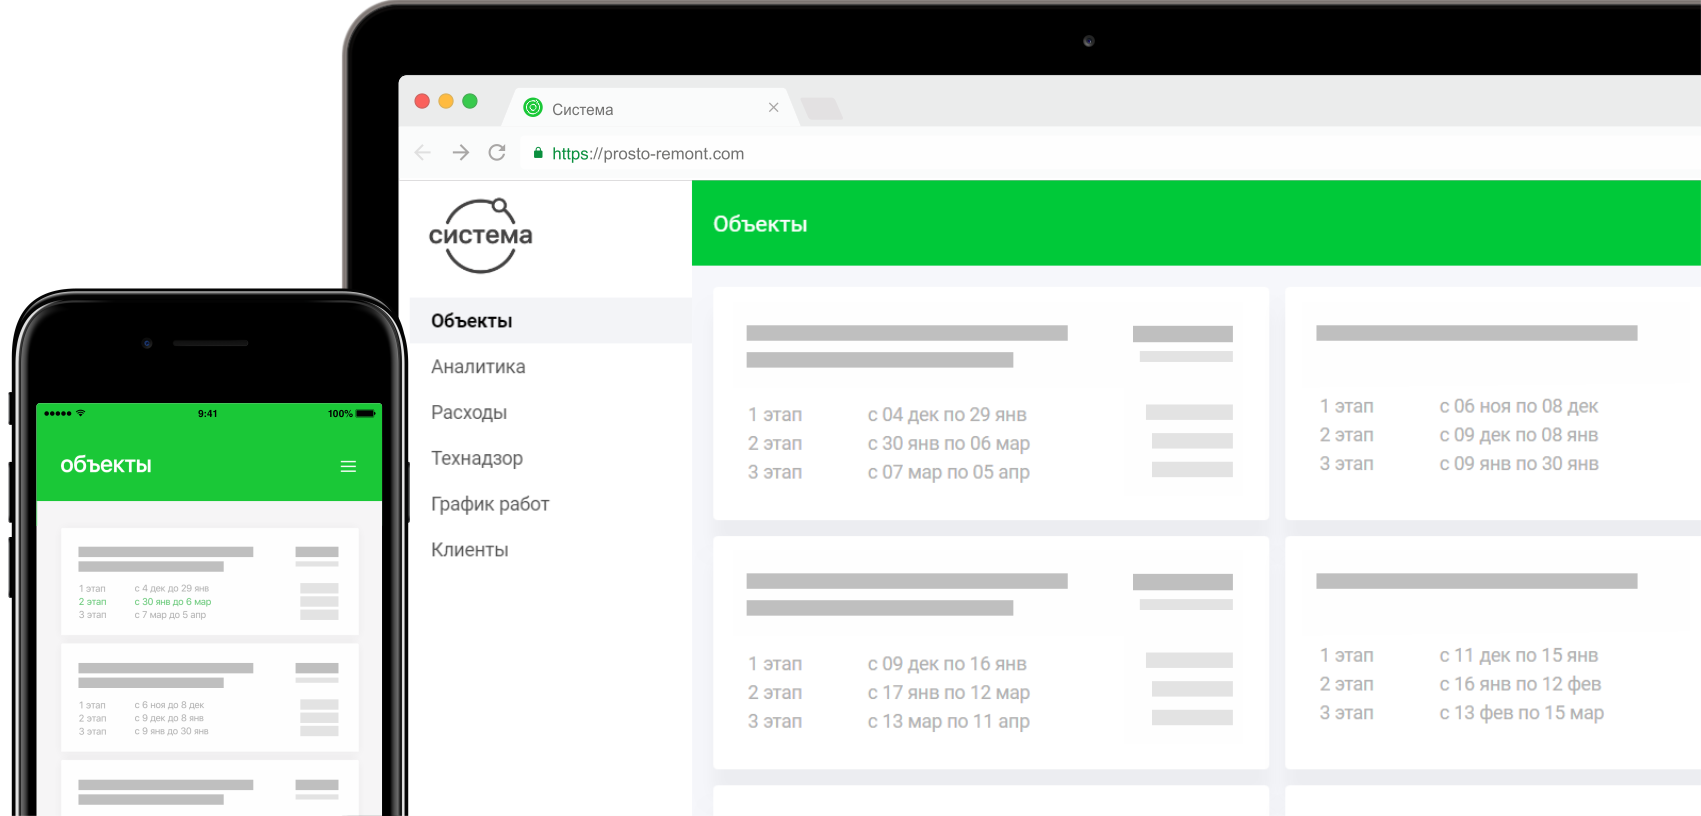Click highlighted '2 этап' on the phone
The height and width of the screenshot is (816, 1701).
pyautogui.click(x=92, y=602)
